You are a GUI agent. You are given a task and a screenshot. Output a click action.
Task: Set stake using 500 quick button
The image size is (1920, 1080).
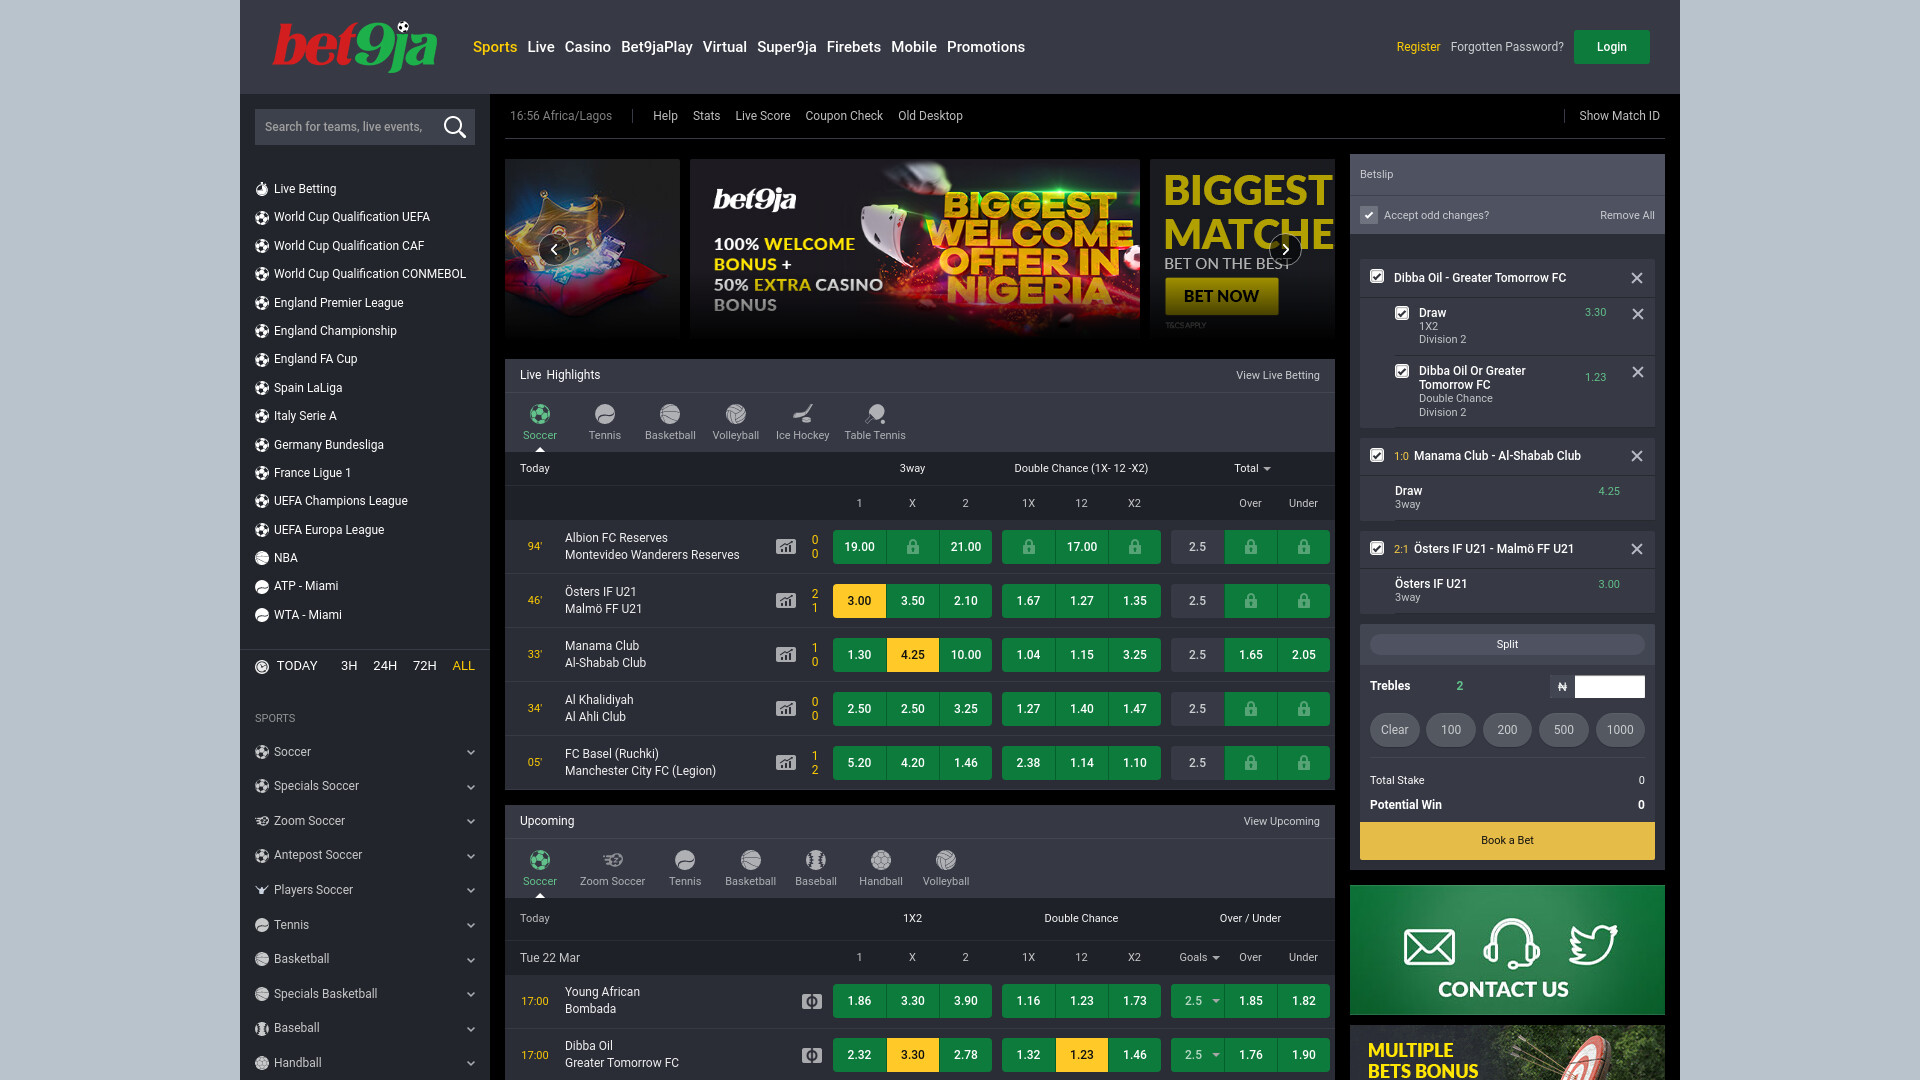1563,730
